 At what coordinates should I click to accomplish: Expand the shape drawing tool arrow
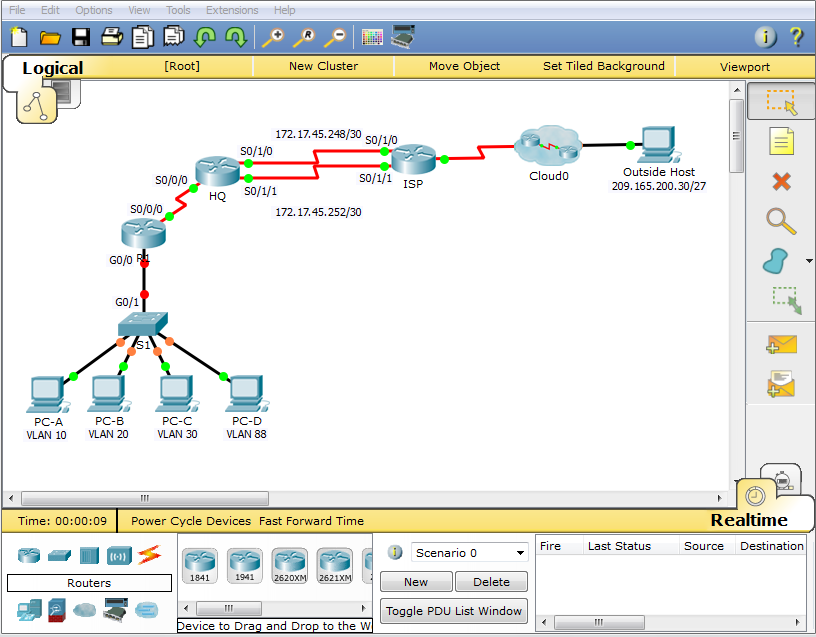(x=808, y=261)
